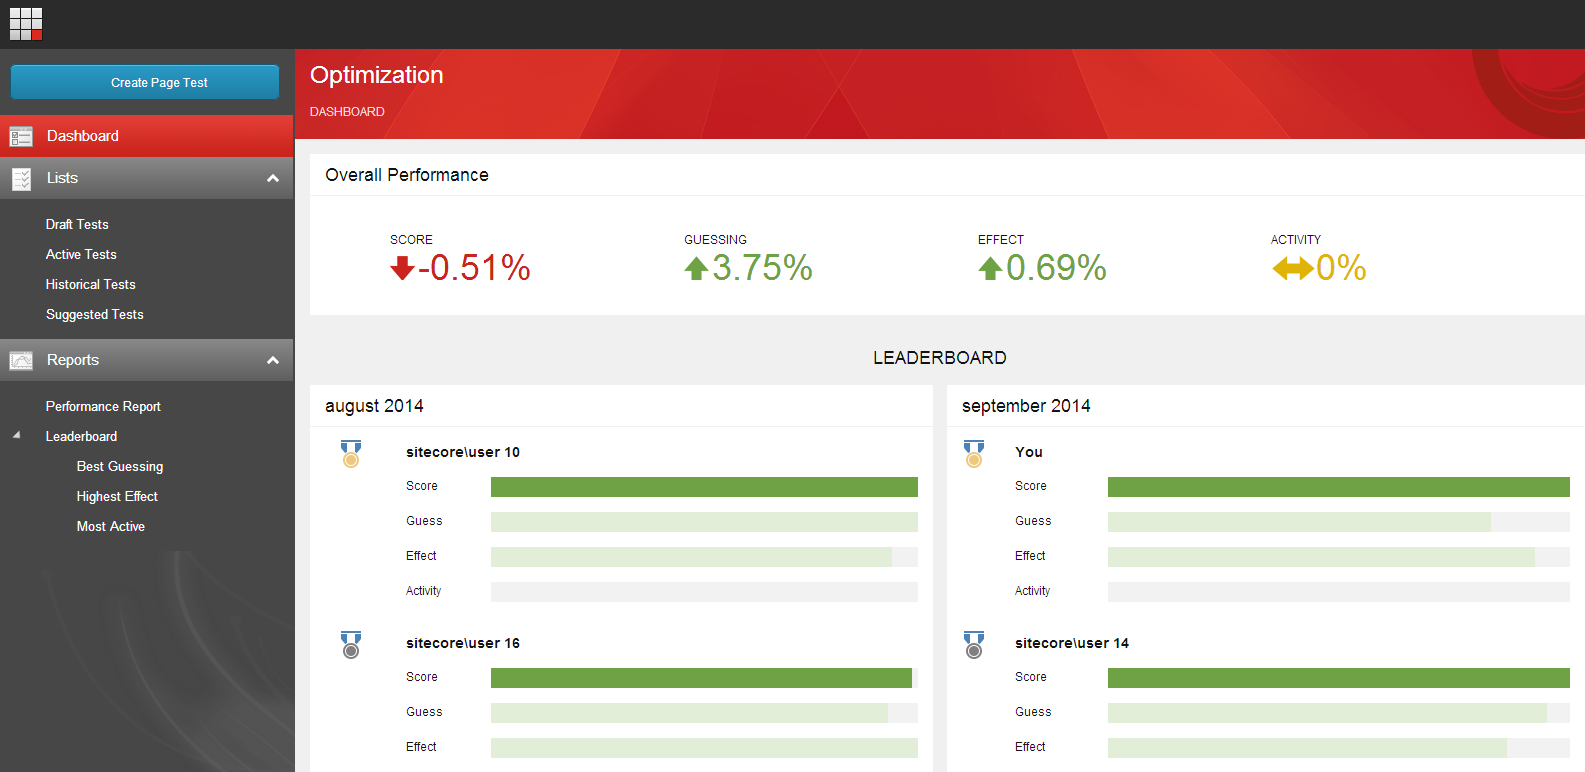Click the yellow Activity double arrow
1585x772 pixels.
click(1292, 268)
